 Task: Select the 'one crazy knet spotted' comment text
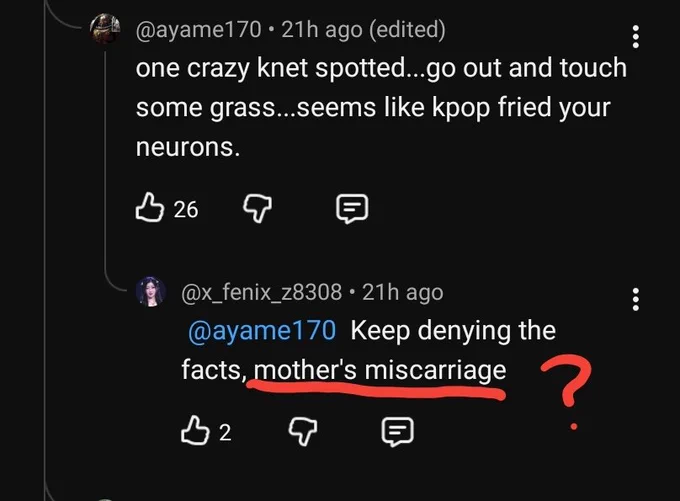(x=381, y=107)
